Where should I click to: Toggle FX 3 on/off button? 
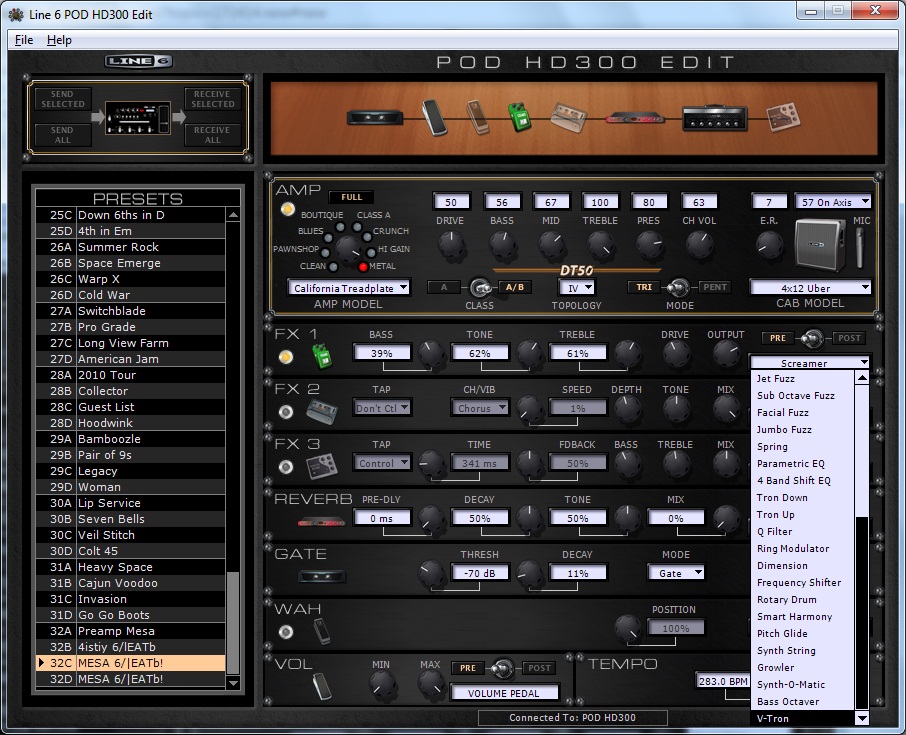tap(286, 467)
